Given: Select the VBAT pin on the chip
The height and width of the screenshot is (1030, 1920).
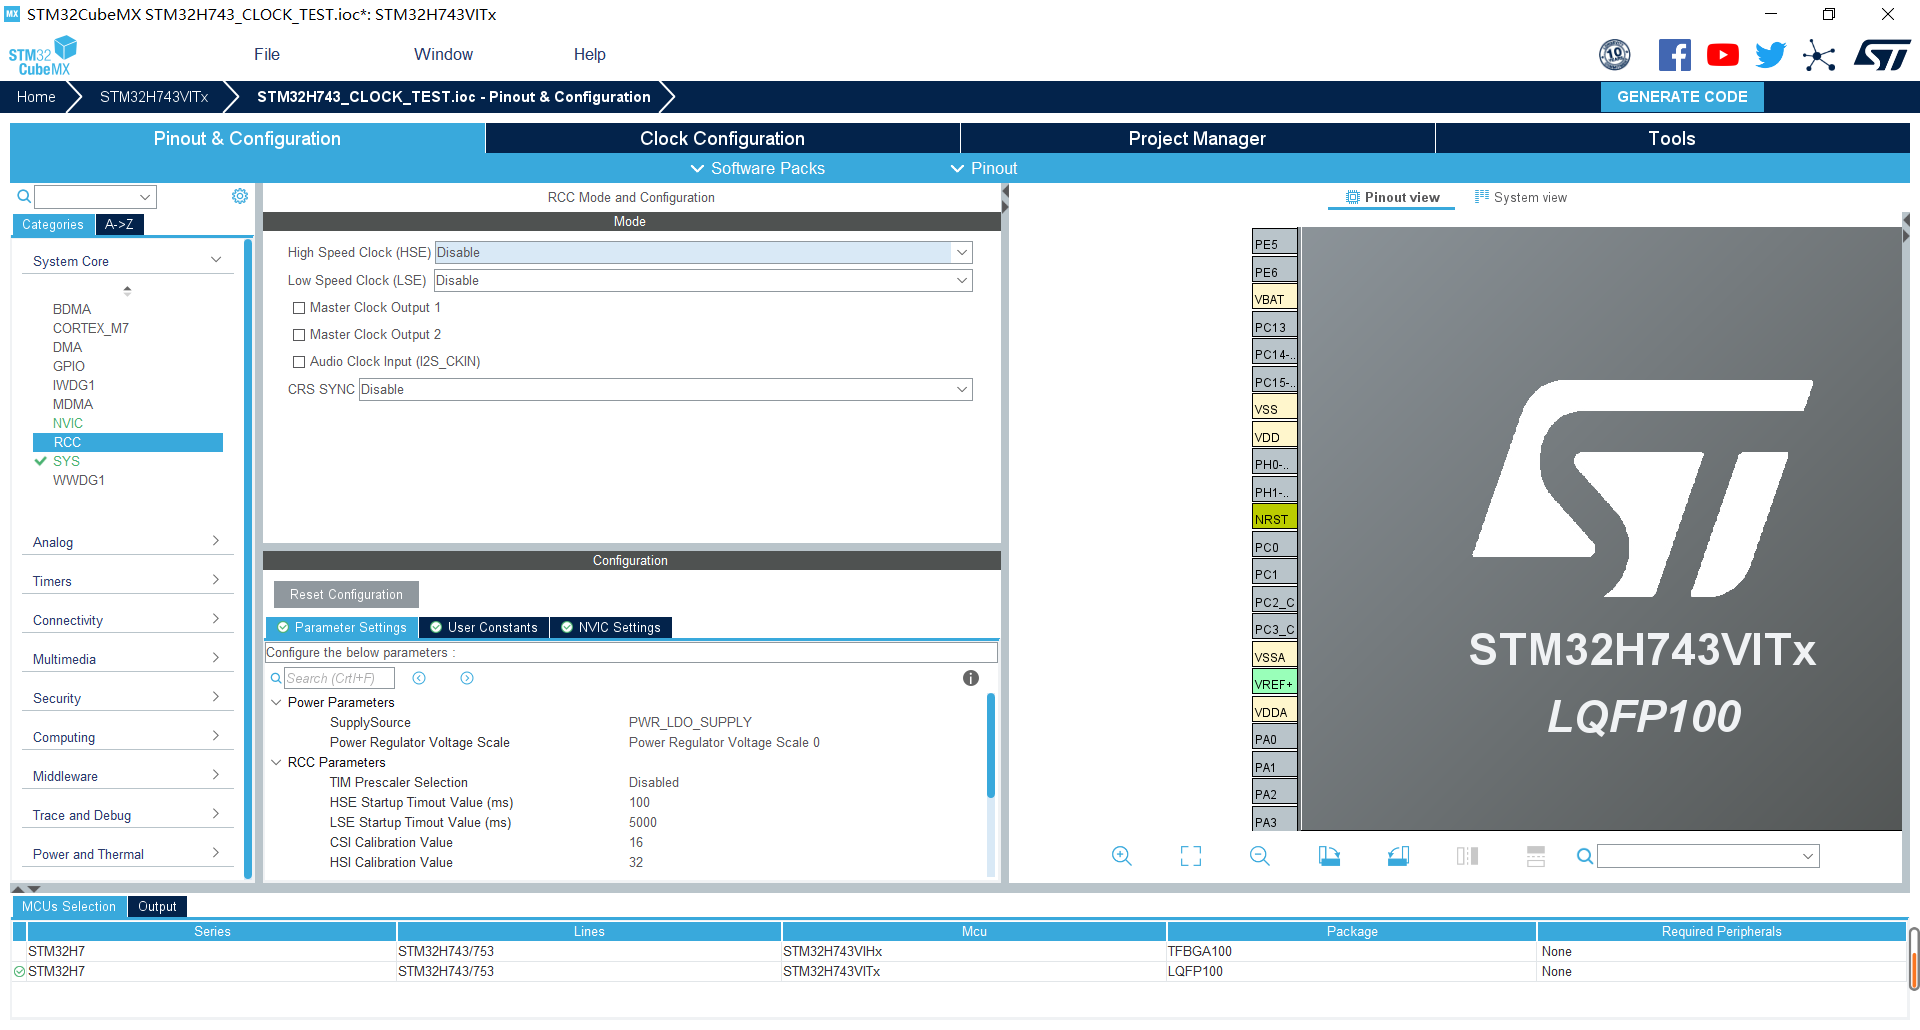Looking at the screenshot, I should click(1274, 299).
